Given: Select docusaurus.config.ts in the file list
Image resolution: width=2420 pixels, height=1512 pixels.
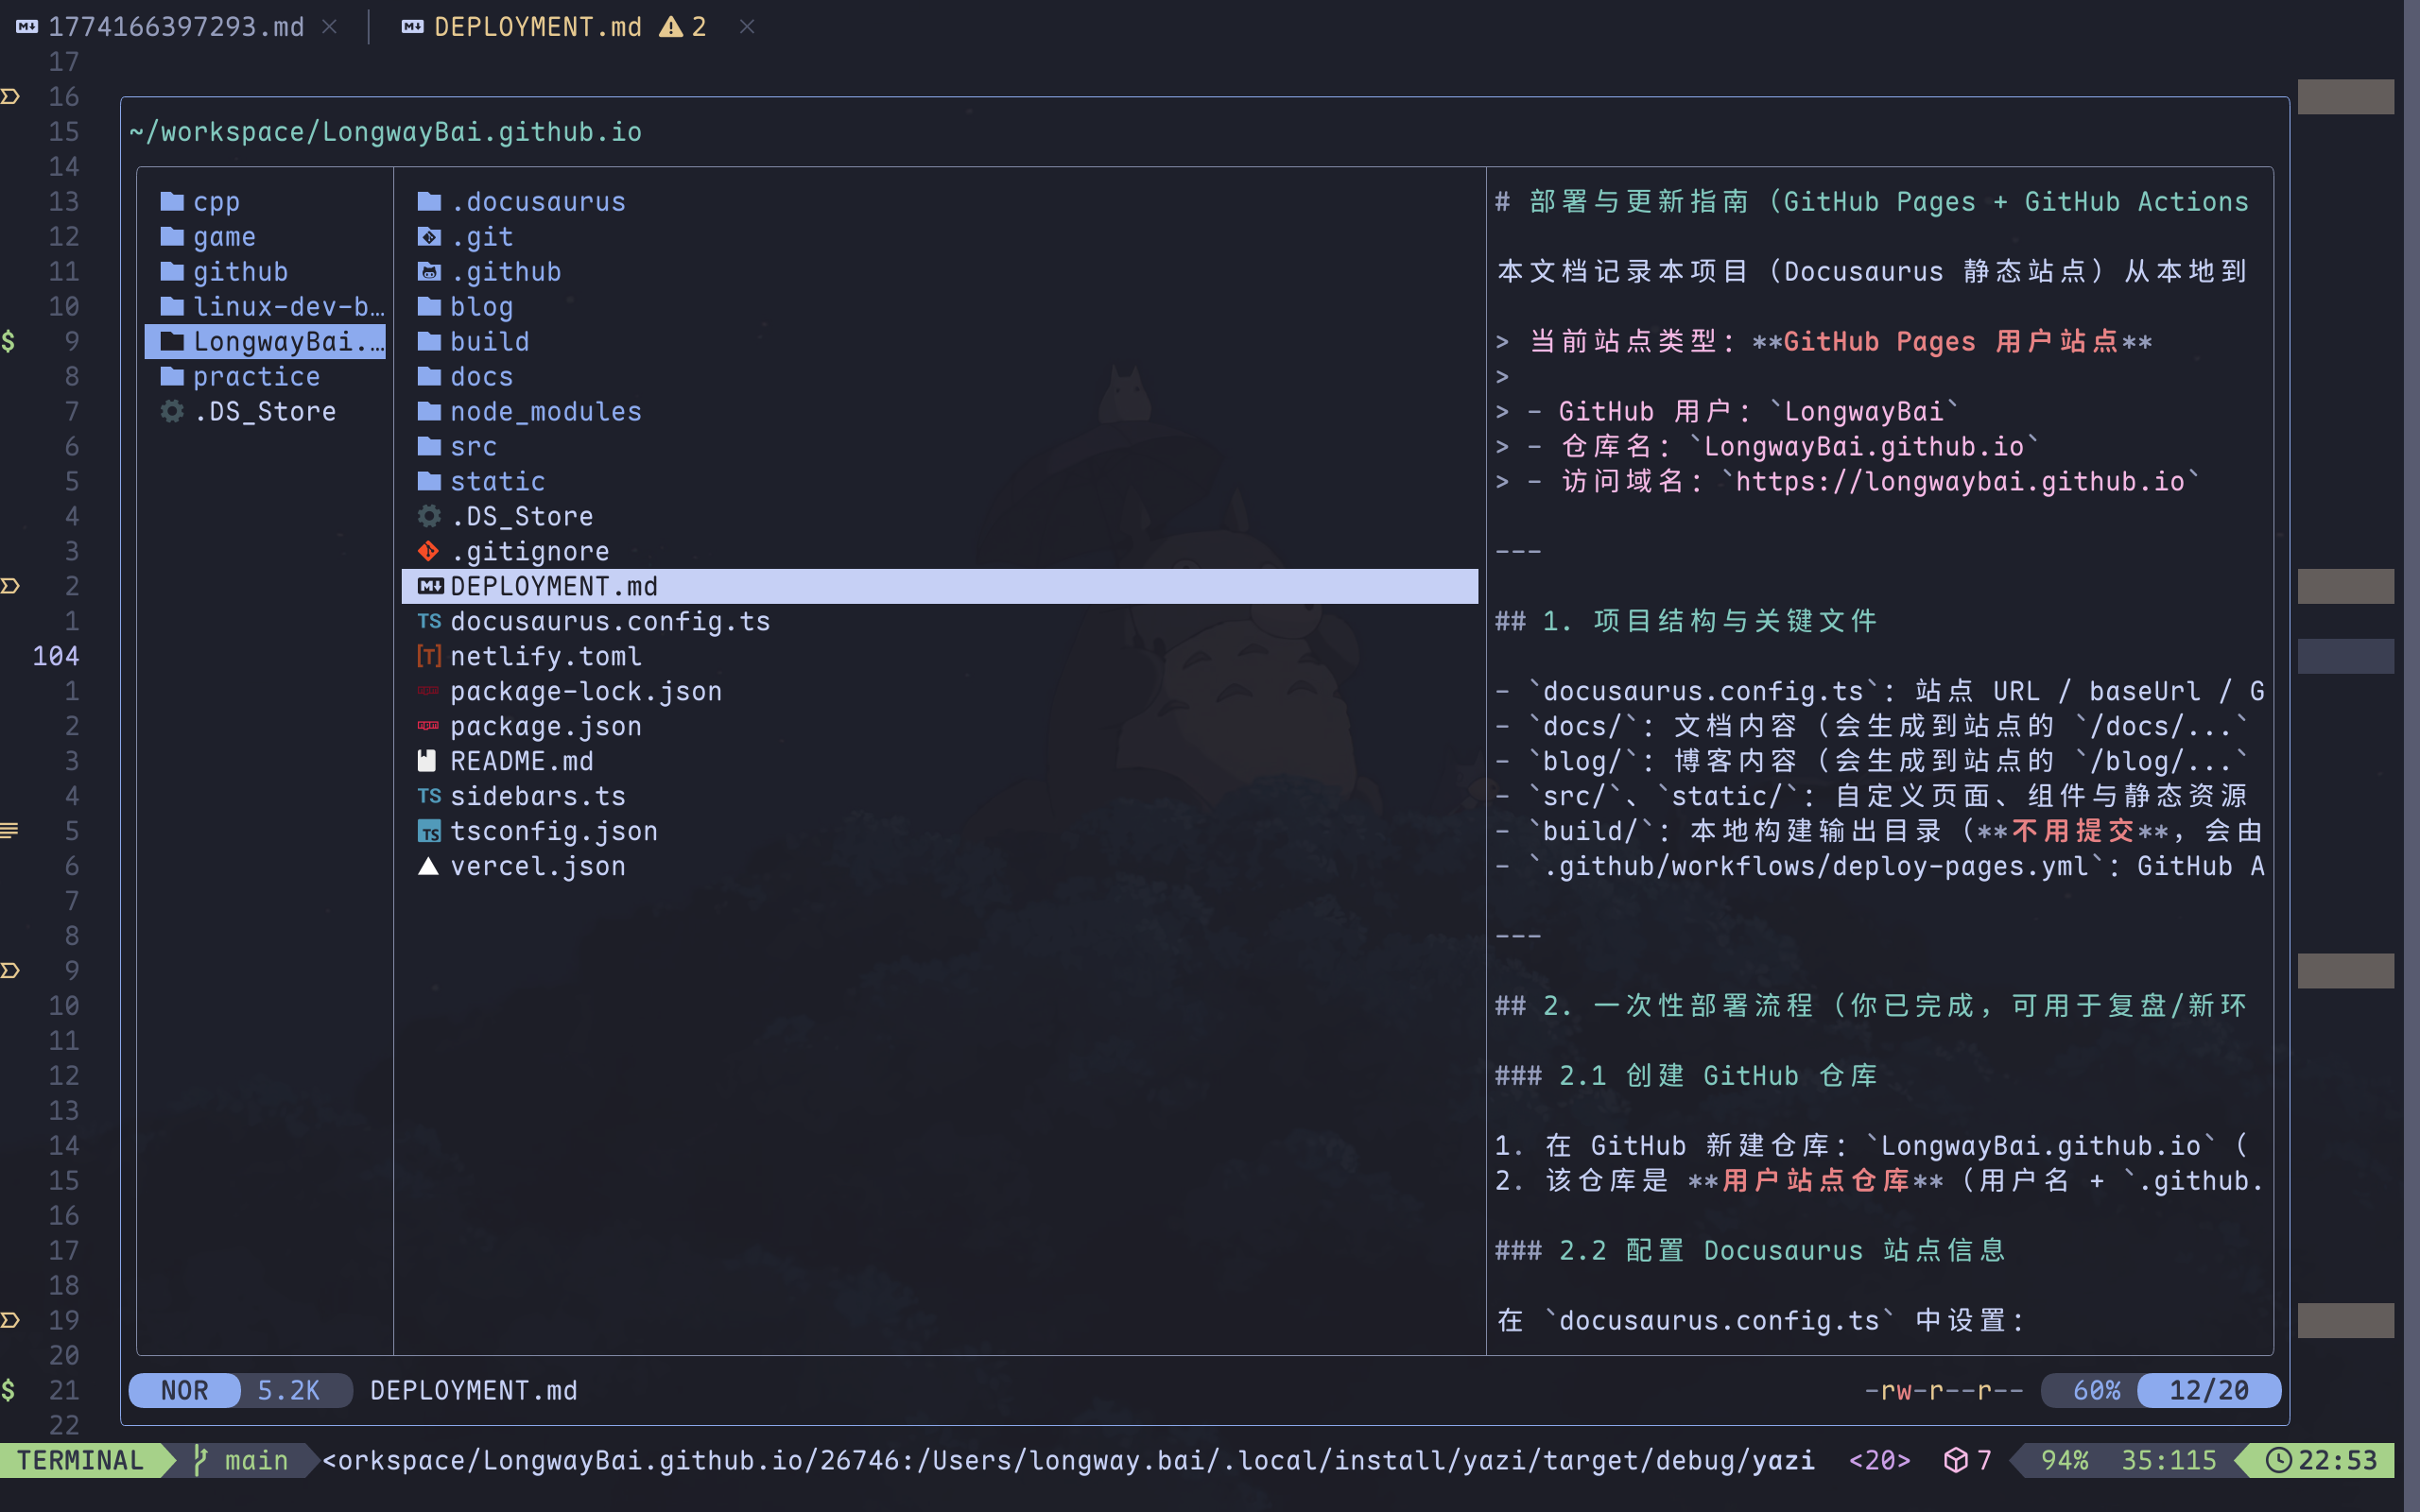Looking at the screenshot, I should coord(610,621).
